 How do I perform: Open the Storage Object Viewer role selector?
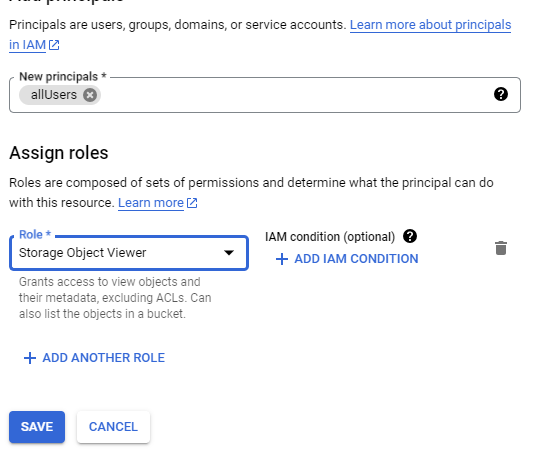point(129,253)
